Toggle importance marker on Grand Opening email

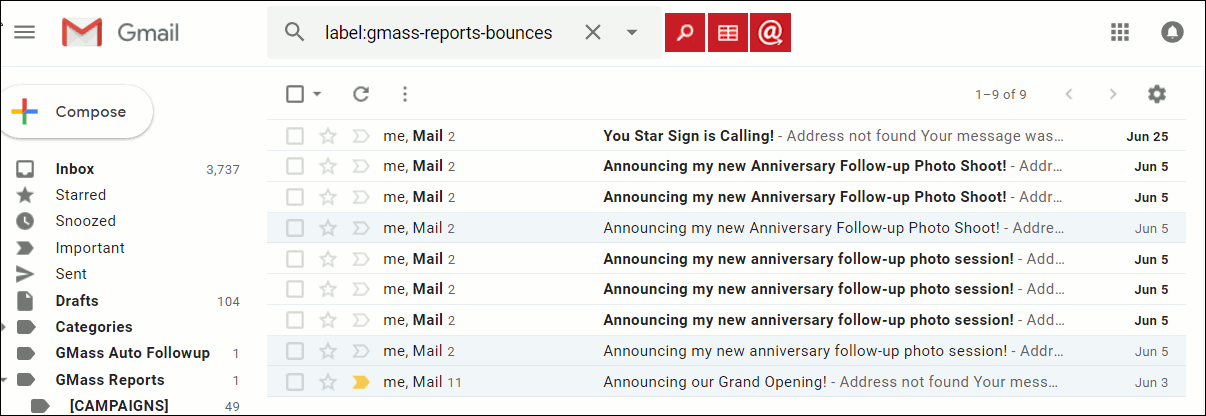pyautogui.click(x=361, y=382)
